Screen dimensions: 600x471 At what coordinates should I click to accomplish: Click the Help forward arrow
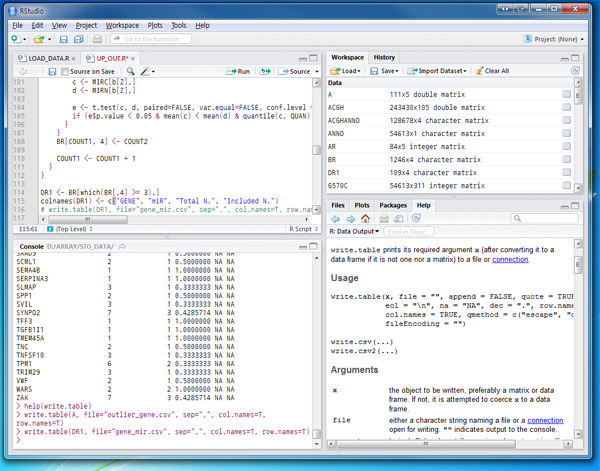tap(351, 218)
